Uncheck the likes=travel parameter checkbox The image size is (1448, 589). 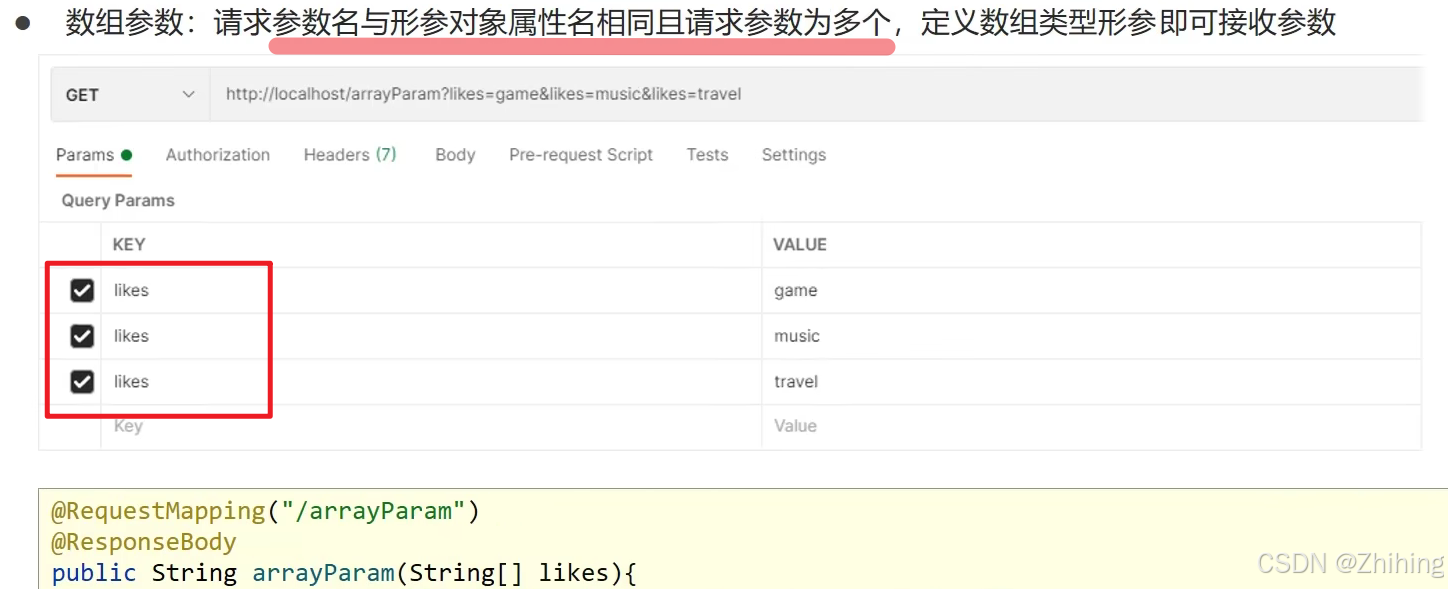point(82,381)
